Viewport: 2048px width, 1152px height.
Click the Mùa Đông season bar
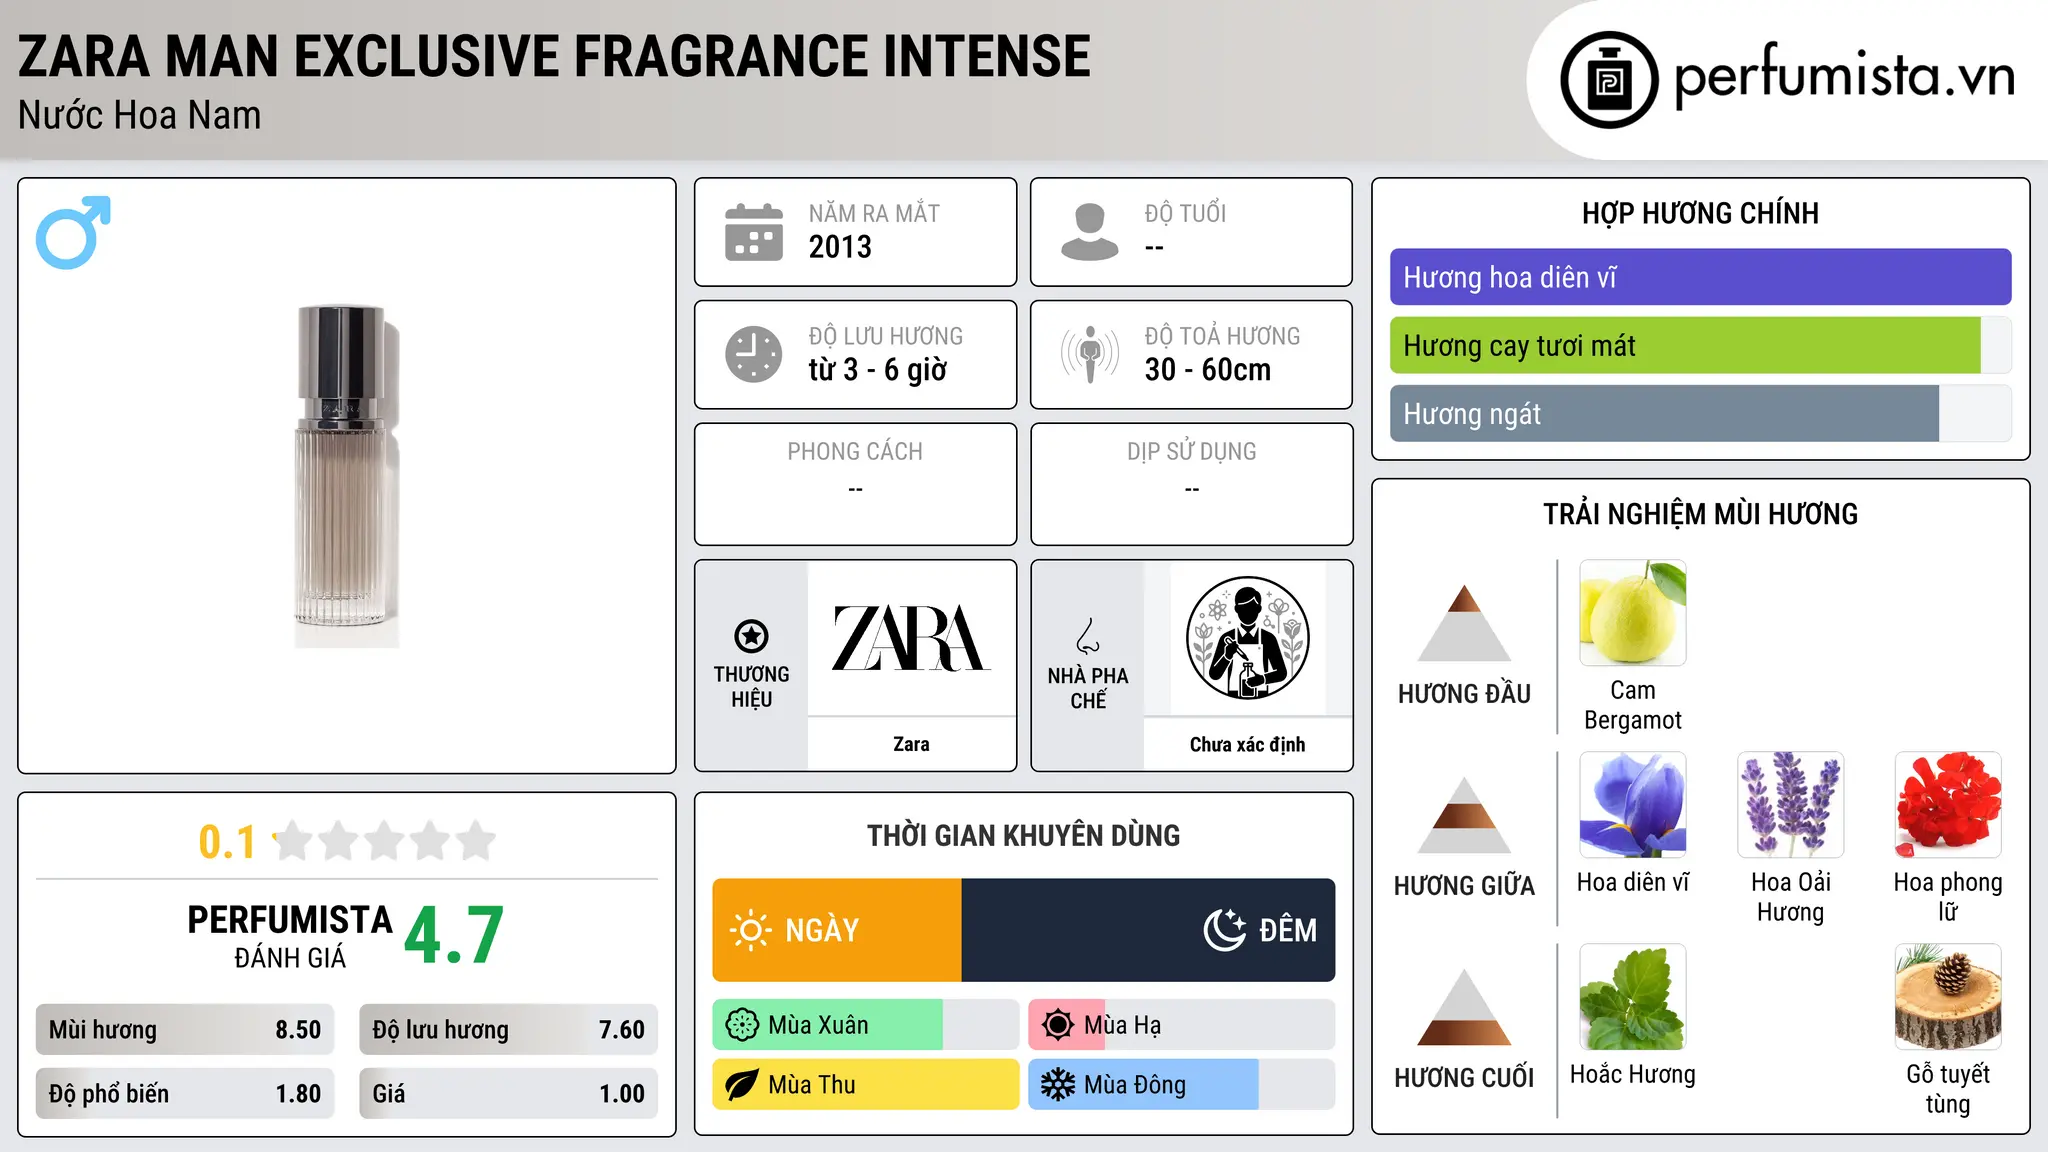click(1182, 1085)
